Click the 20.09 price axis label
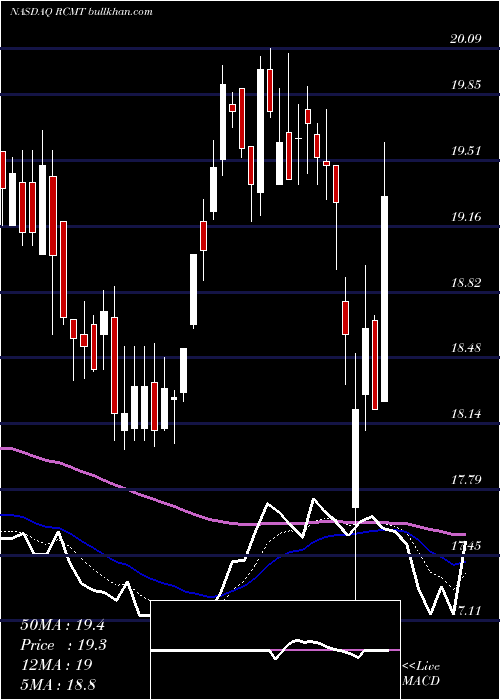 click(466, 39)
